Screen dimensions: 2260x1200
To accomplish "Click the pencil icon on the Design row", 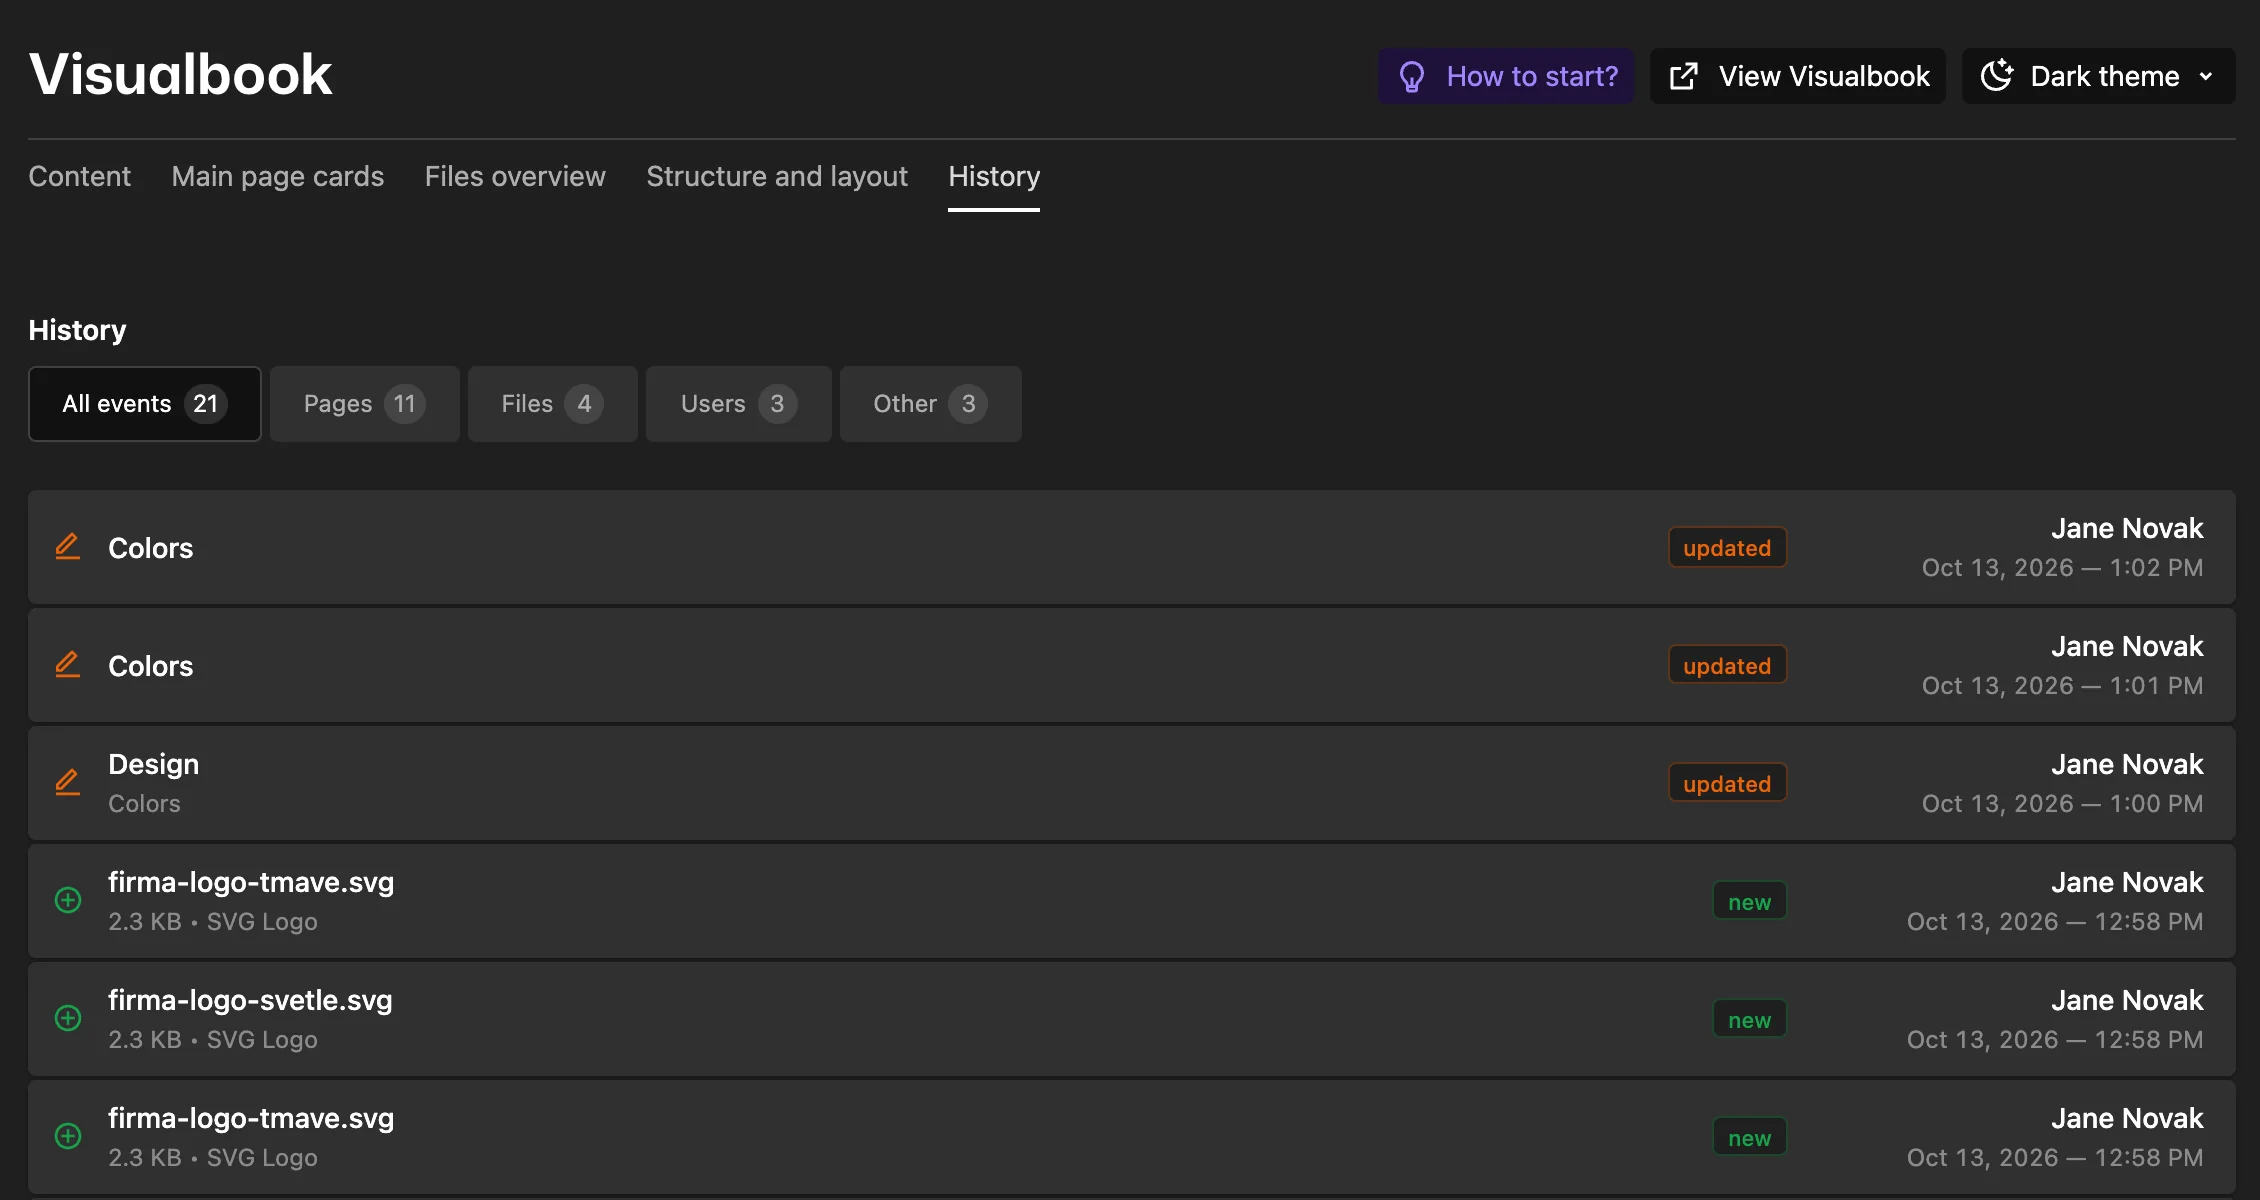I will [67, 783].
